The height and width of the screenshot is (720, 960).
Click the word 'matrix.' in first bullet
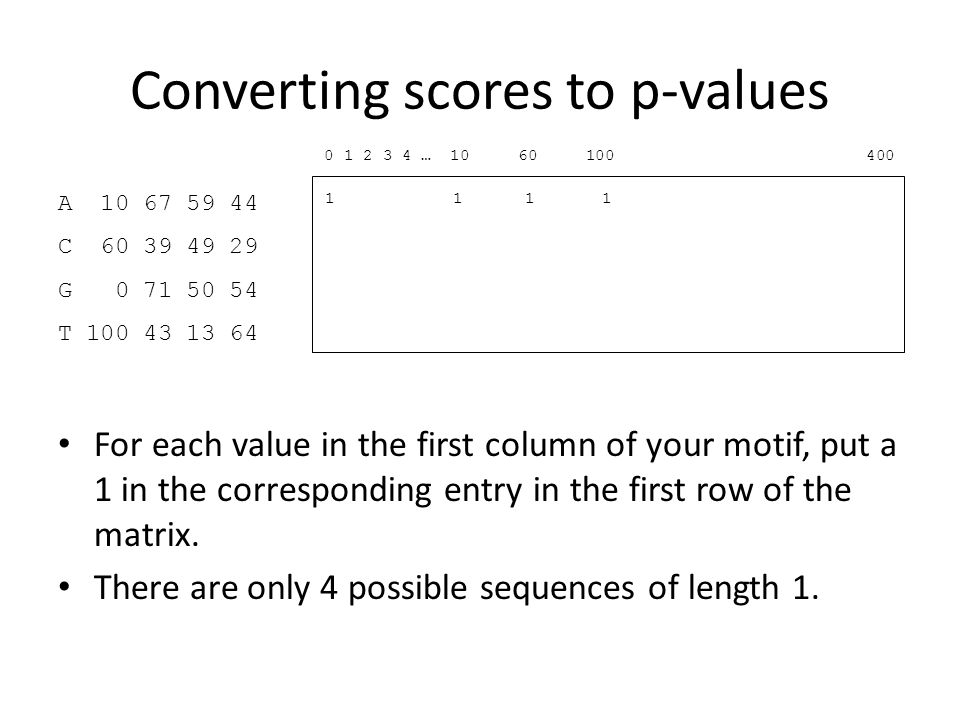click(x=147, y=534)
